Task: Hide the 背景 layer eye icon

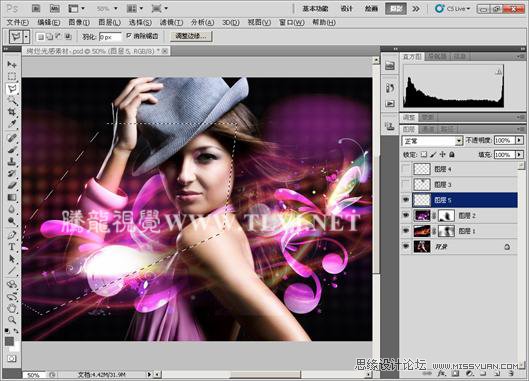Action: point(406,246)
